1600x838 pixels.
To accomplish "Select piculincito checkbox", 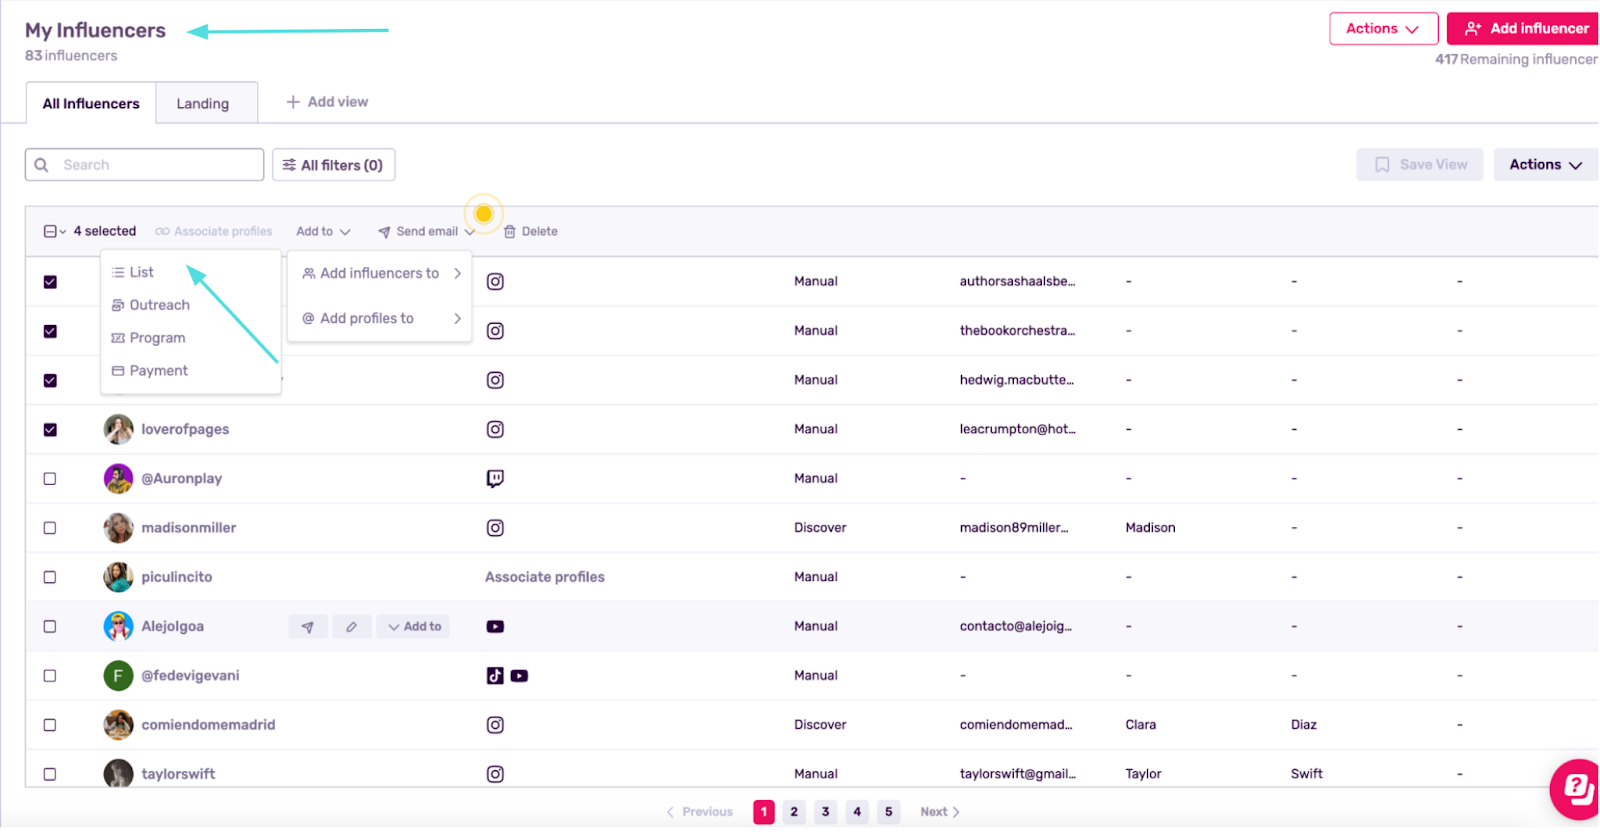I will (x=50, y=577).
